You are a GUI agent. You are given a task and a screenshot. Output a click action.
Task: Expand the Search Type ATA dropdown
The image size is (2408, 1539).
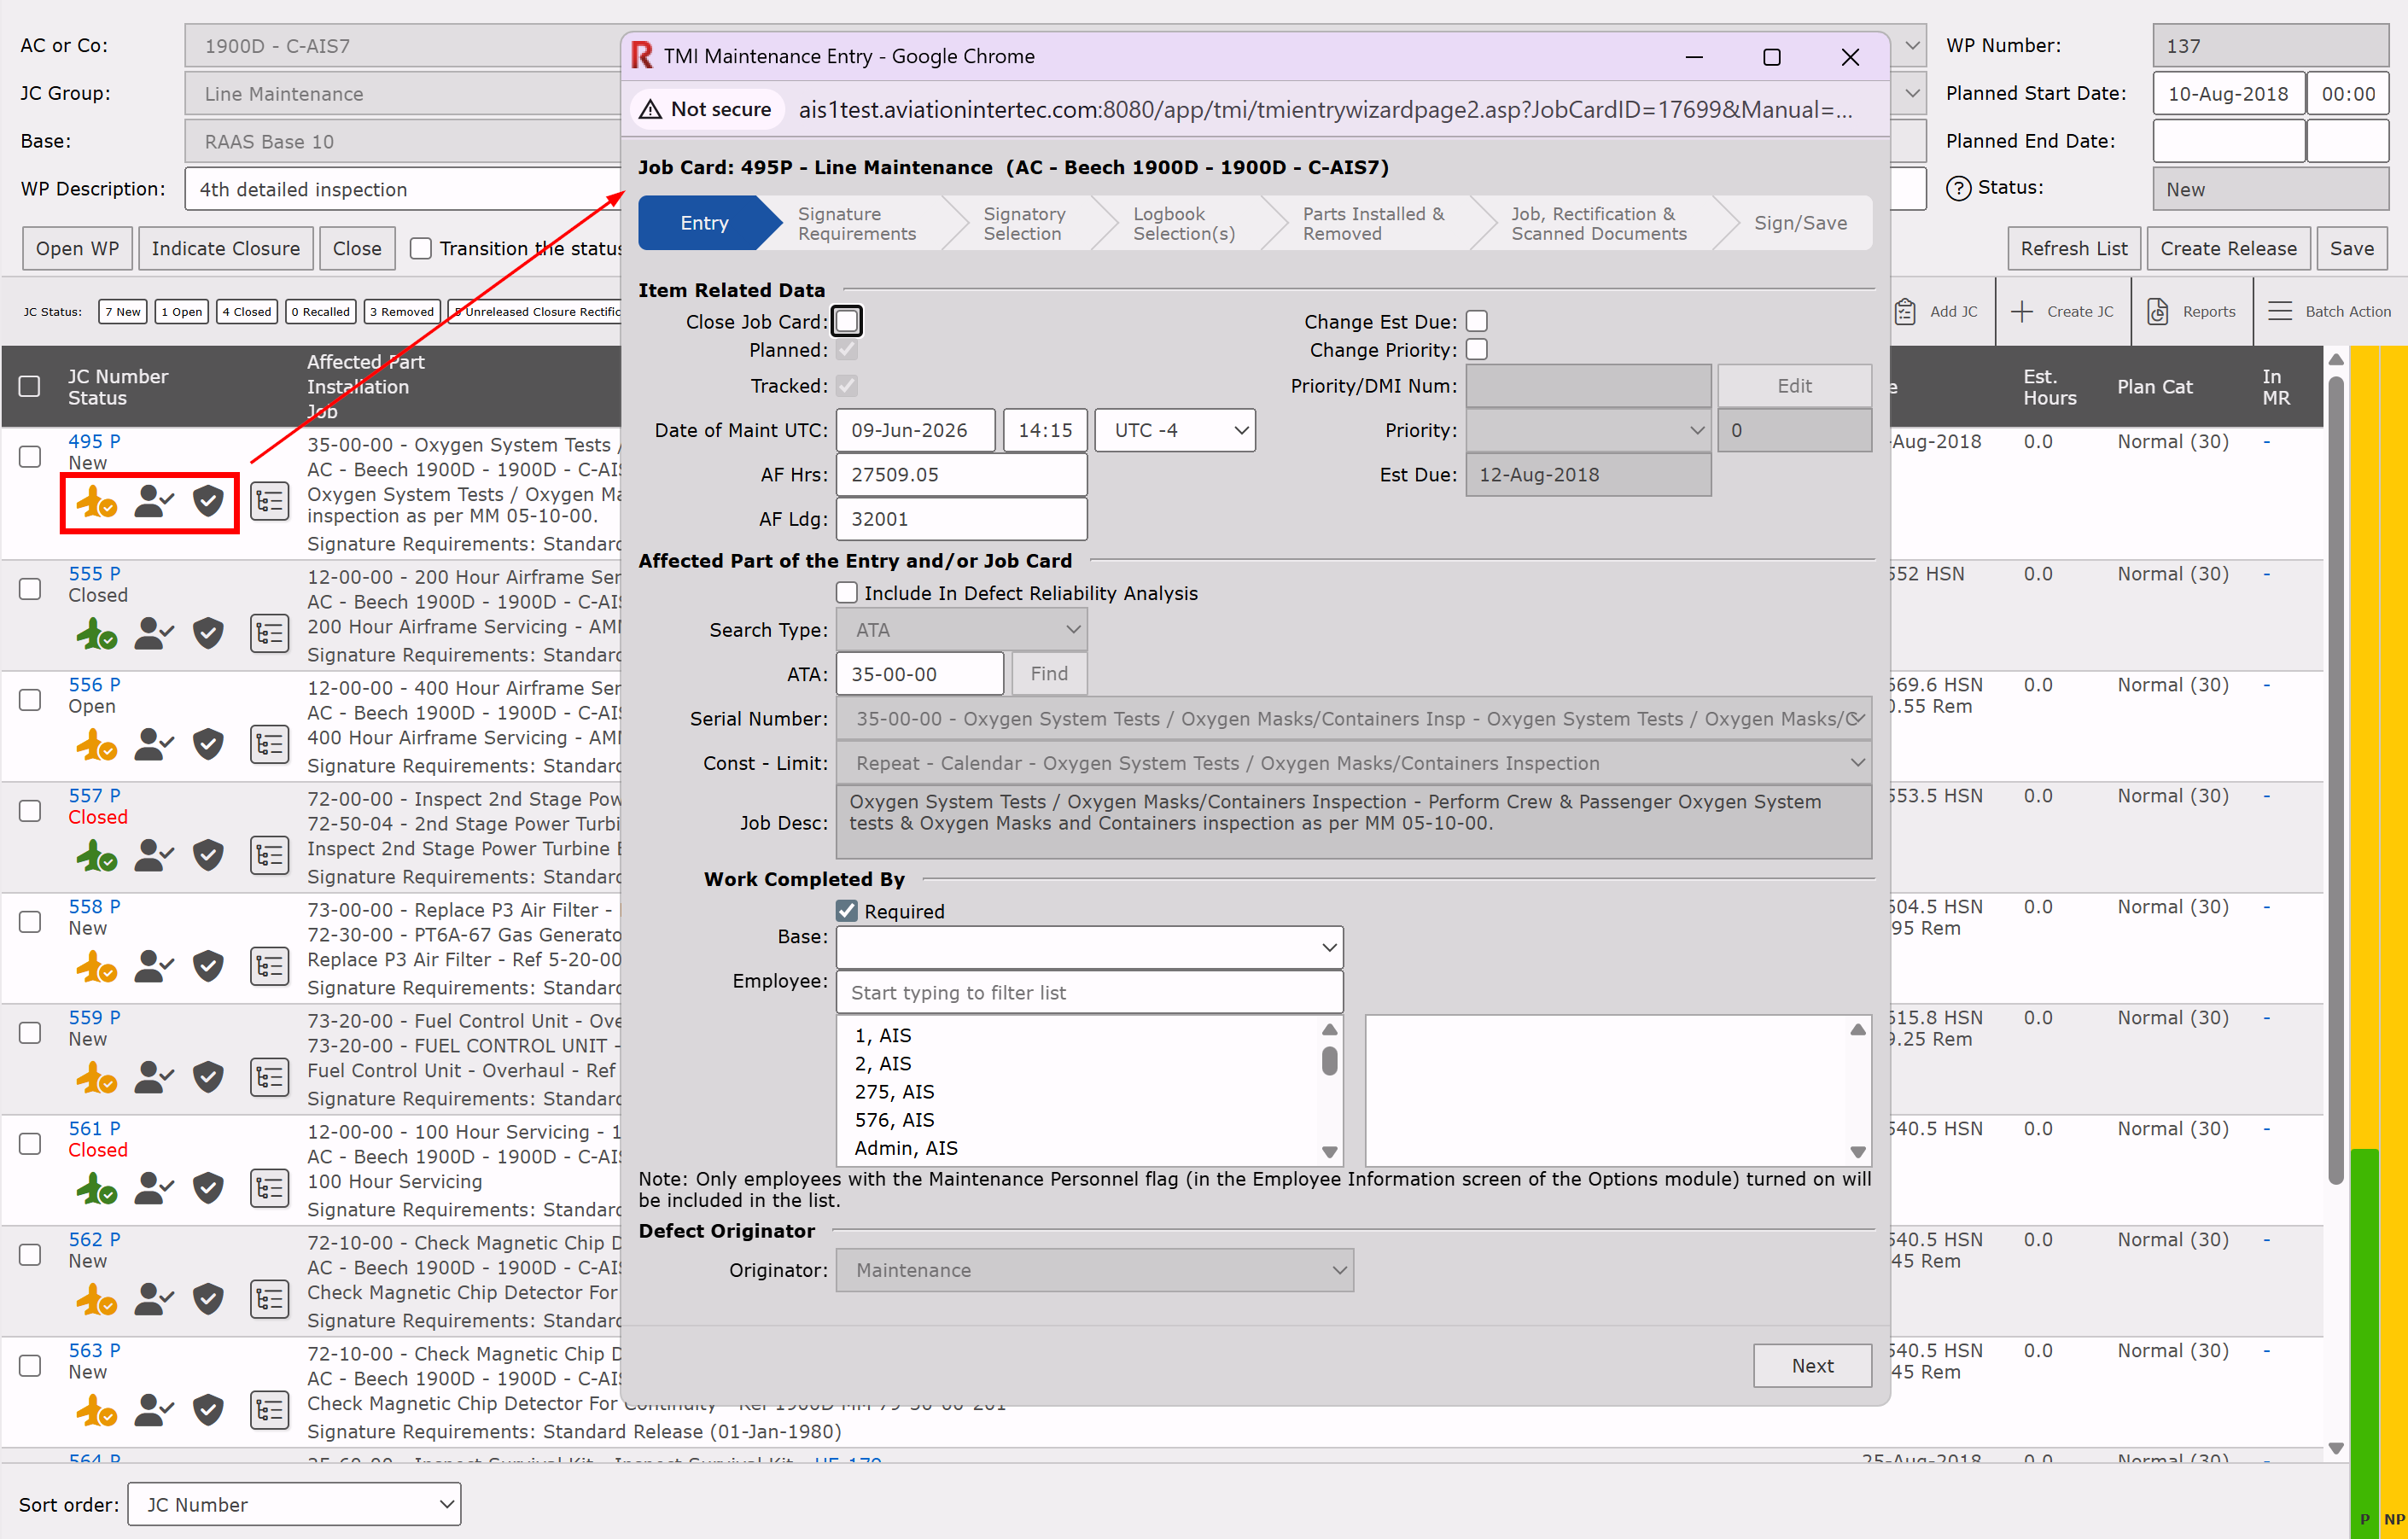click(x=962, y=630)
